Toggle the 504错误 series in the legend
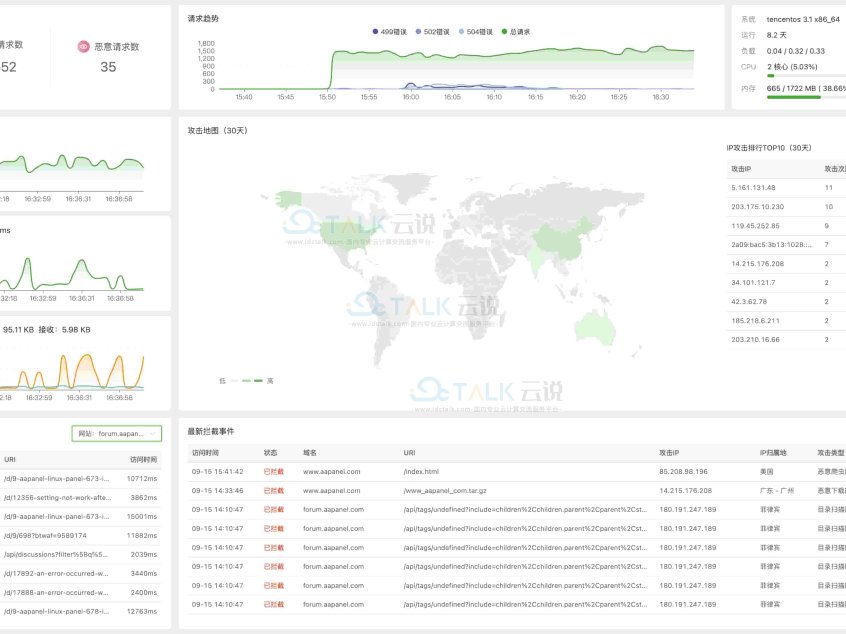This screenshot has width=846, height=634. [x=475, y=32]
